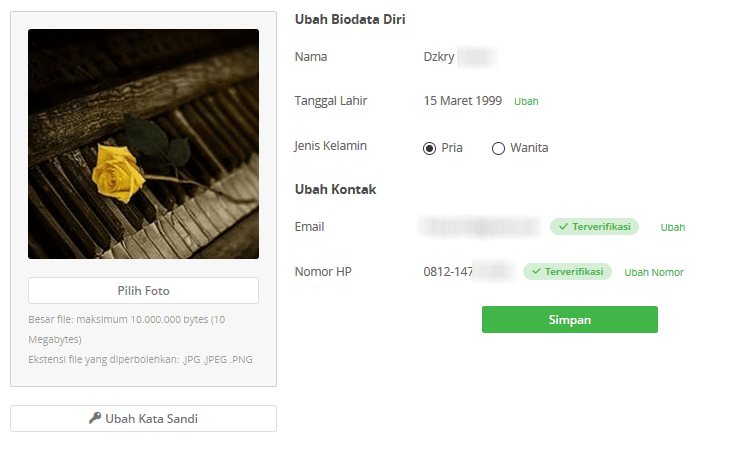Open the Ubah Kata Sandi button
Viewport: 752px width, 450px height.
tap(143, 418)
